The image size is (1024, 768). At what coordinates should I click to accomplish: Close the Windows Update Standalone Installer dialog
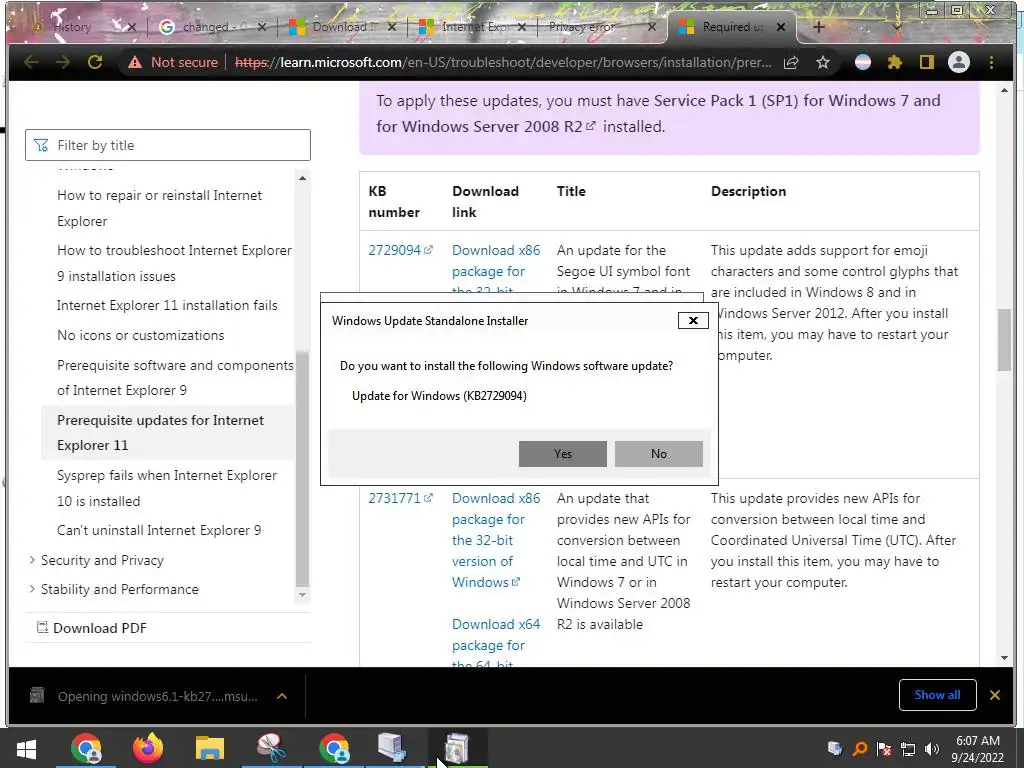click(693, 320)
